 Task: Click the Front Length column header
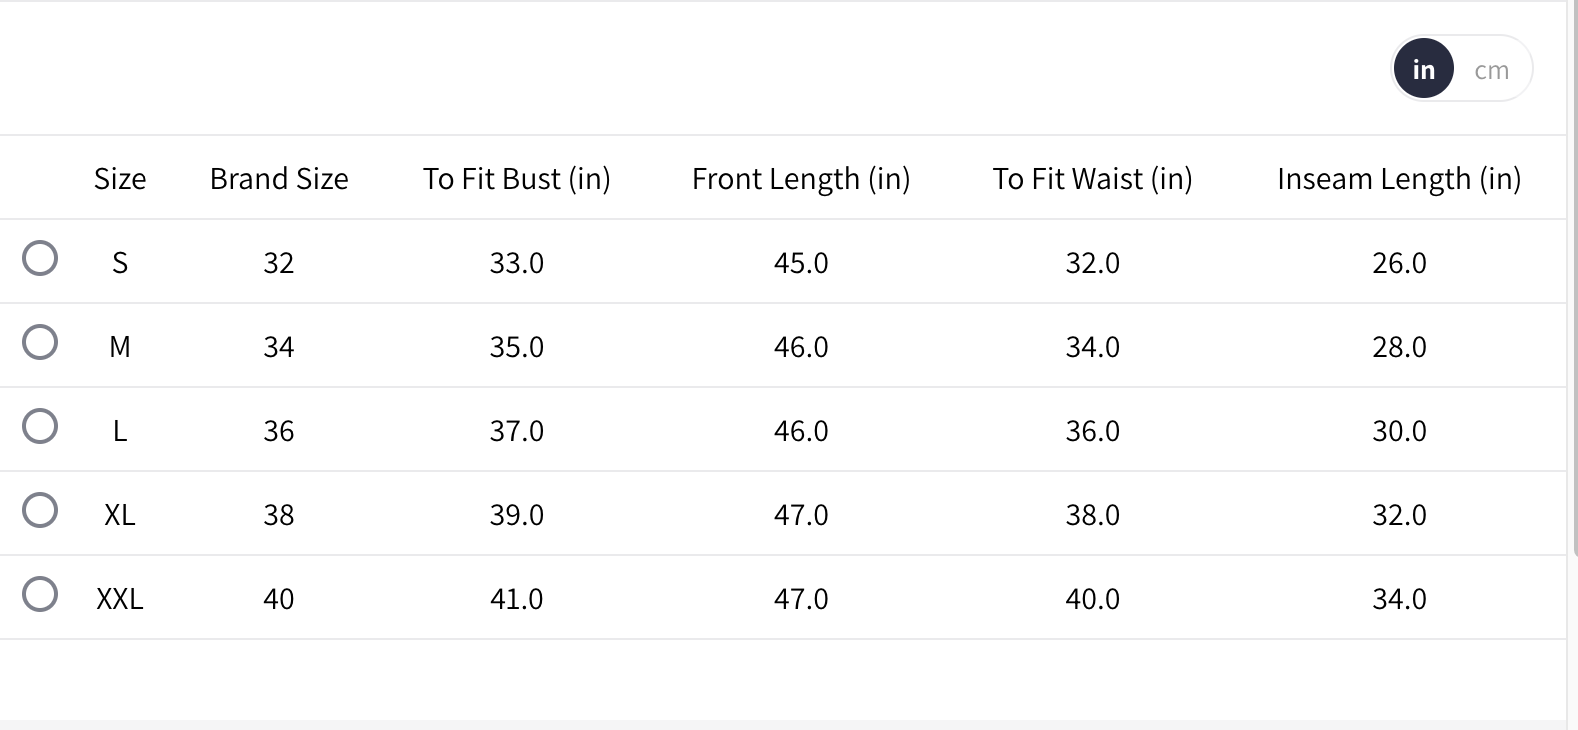801,179
